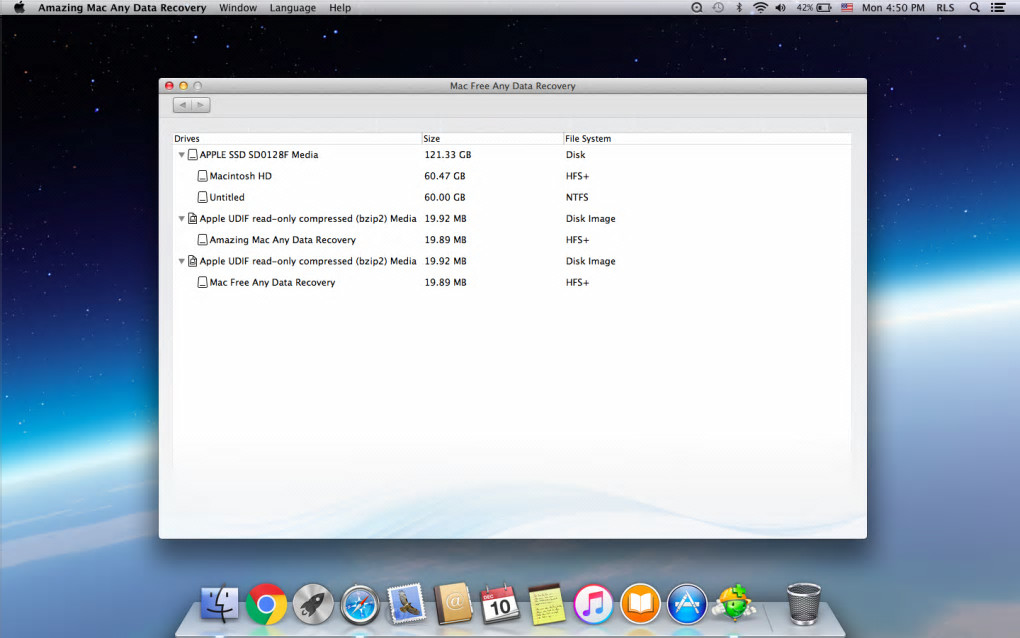1020x638 pixels.
Task: Open the Wi-Fi status menu
Action: pos(760,8)
